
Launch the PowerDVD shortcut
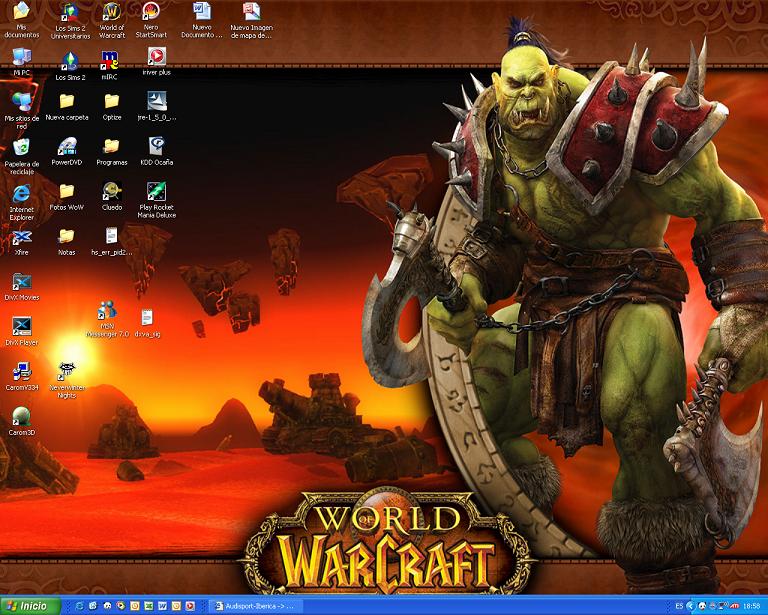pos(67,152)
